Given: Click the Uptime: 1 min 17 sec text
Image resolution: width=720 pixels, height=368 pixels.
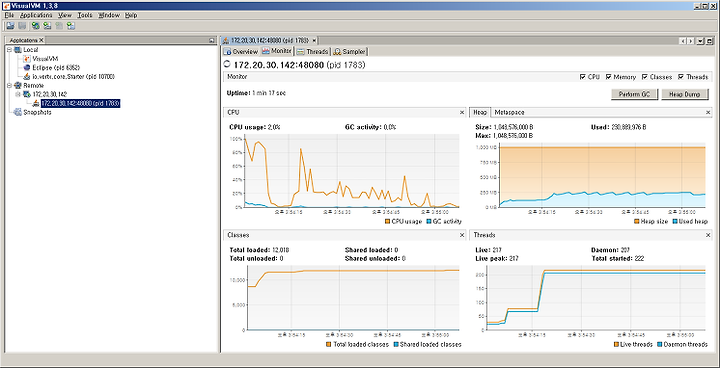Looking at the screenshot, I should tap(256, 93).
